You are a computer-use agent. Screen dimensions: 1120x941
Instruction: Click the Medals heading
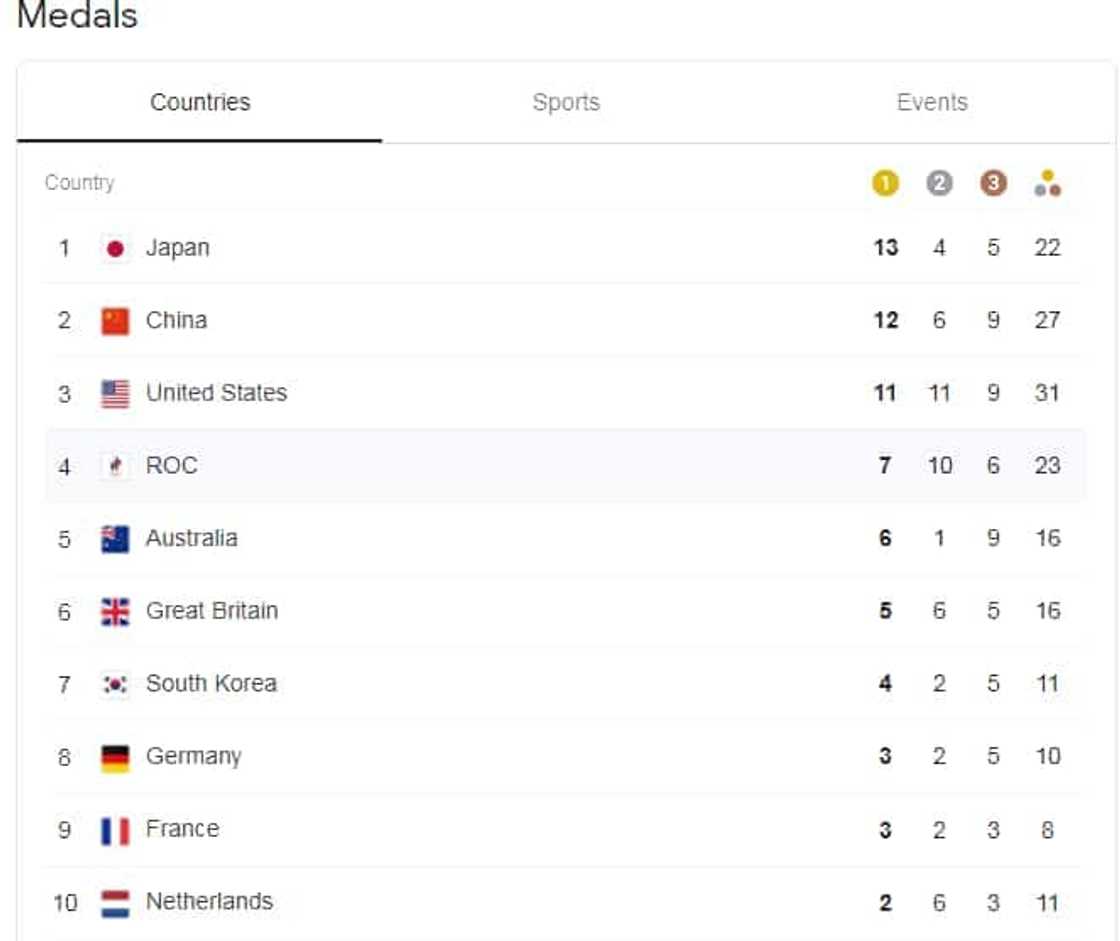click(77, 17)
